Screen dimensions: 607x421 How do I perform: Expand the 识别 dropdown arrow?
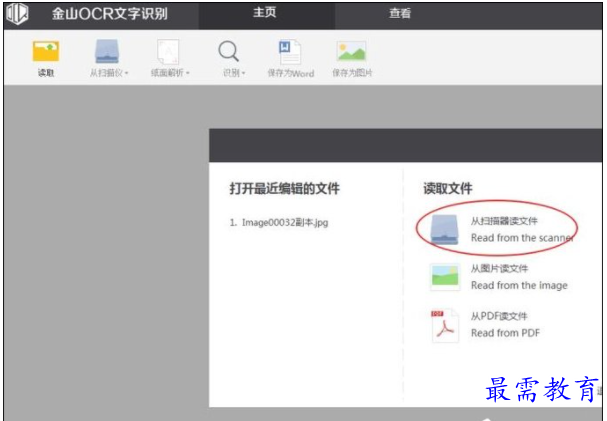click(x=243, y=73)
